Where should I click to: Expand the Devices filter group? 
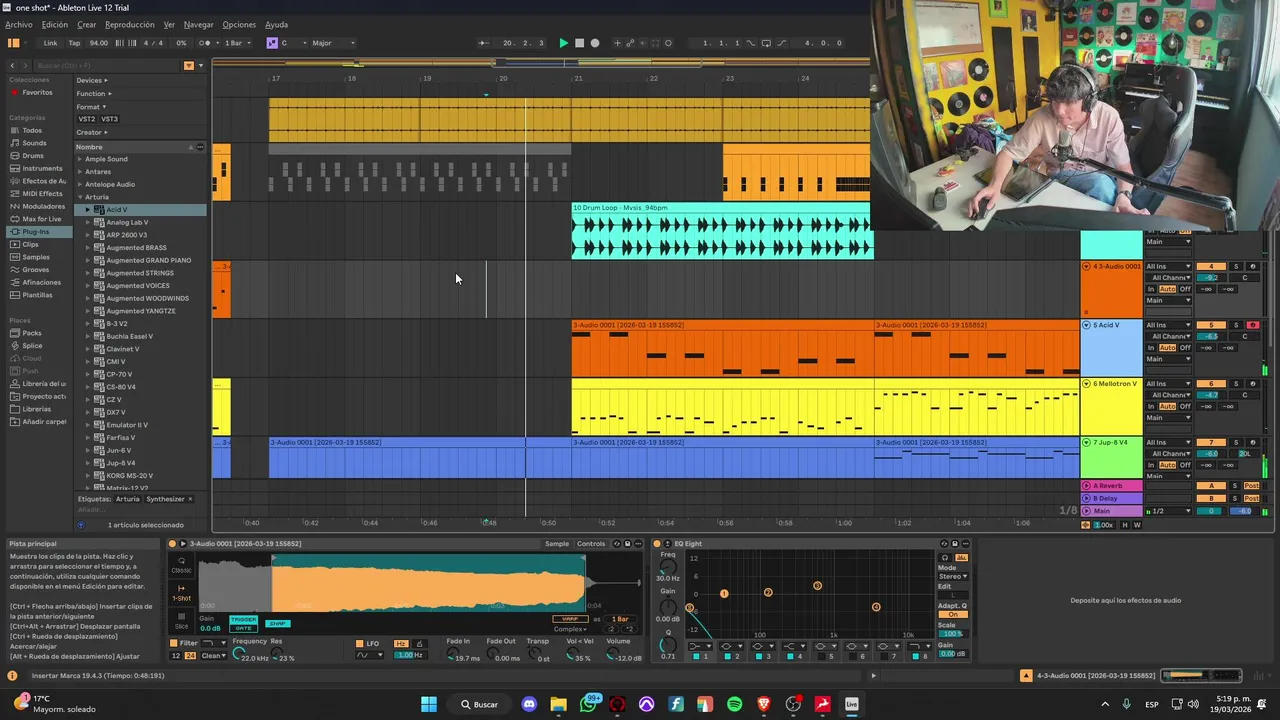click(x=92, y=80)
